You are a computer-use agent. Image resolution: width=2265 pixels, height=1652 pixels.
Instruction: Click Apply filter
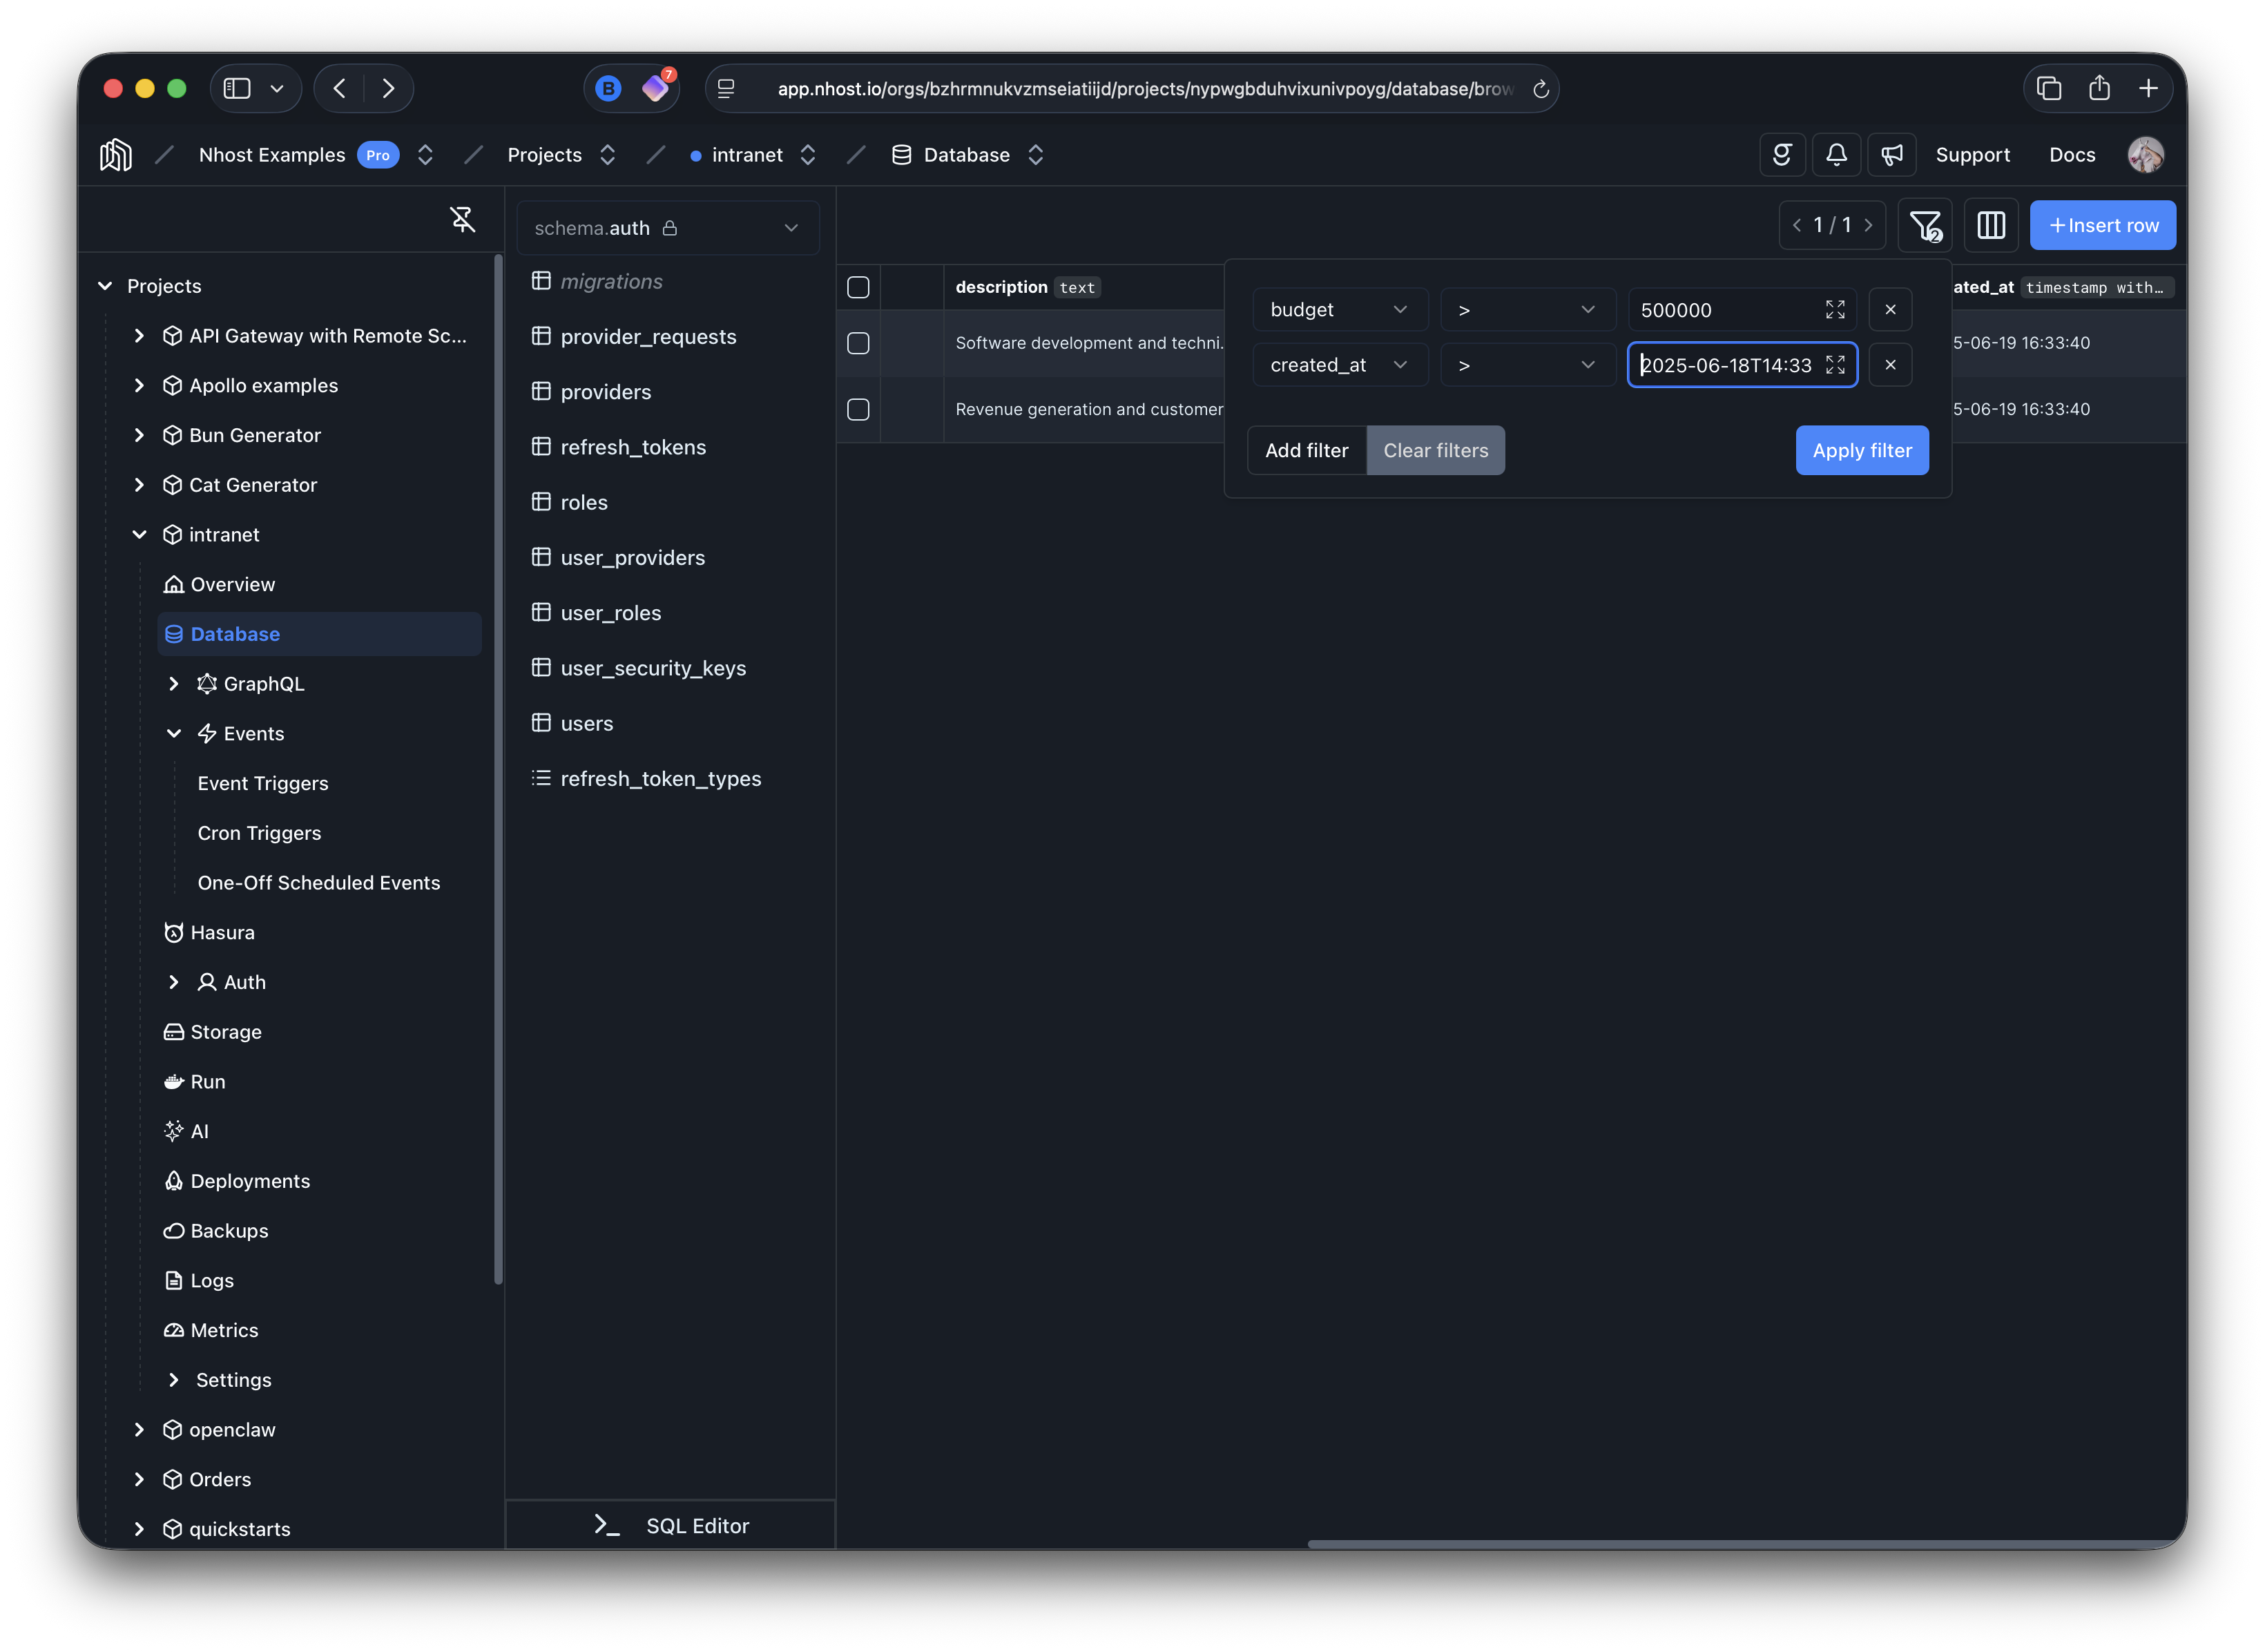click(1860, 450)
